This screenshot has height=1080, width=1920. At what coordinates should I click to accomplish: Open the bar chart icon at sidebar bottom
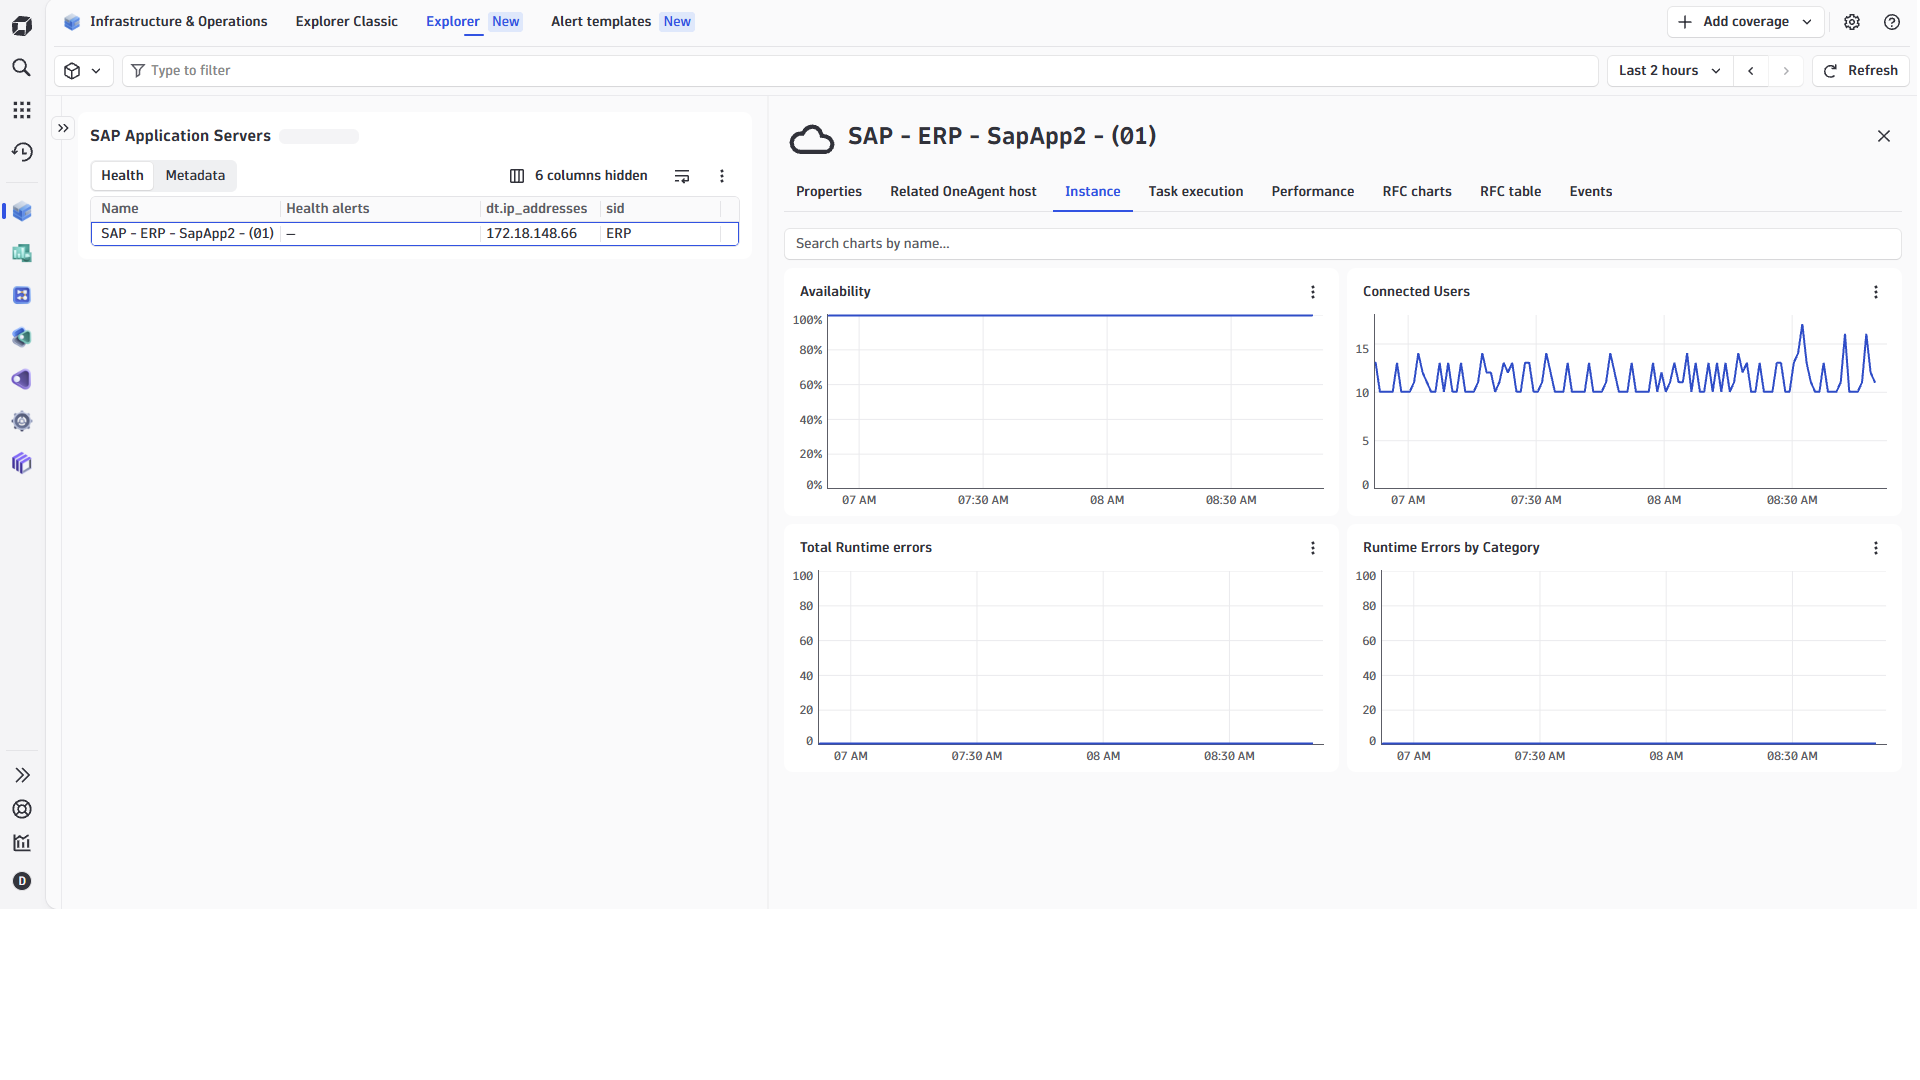pyautogui.click(x=22, y=843)
